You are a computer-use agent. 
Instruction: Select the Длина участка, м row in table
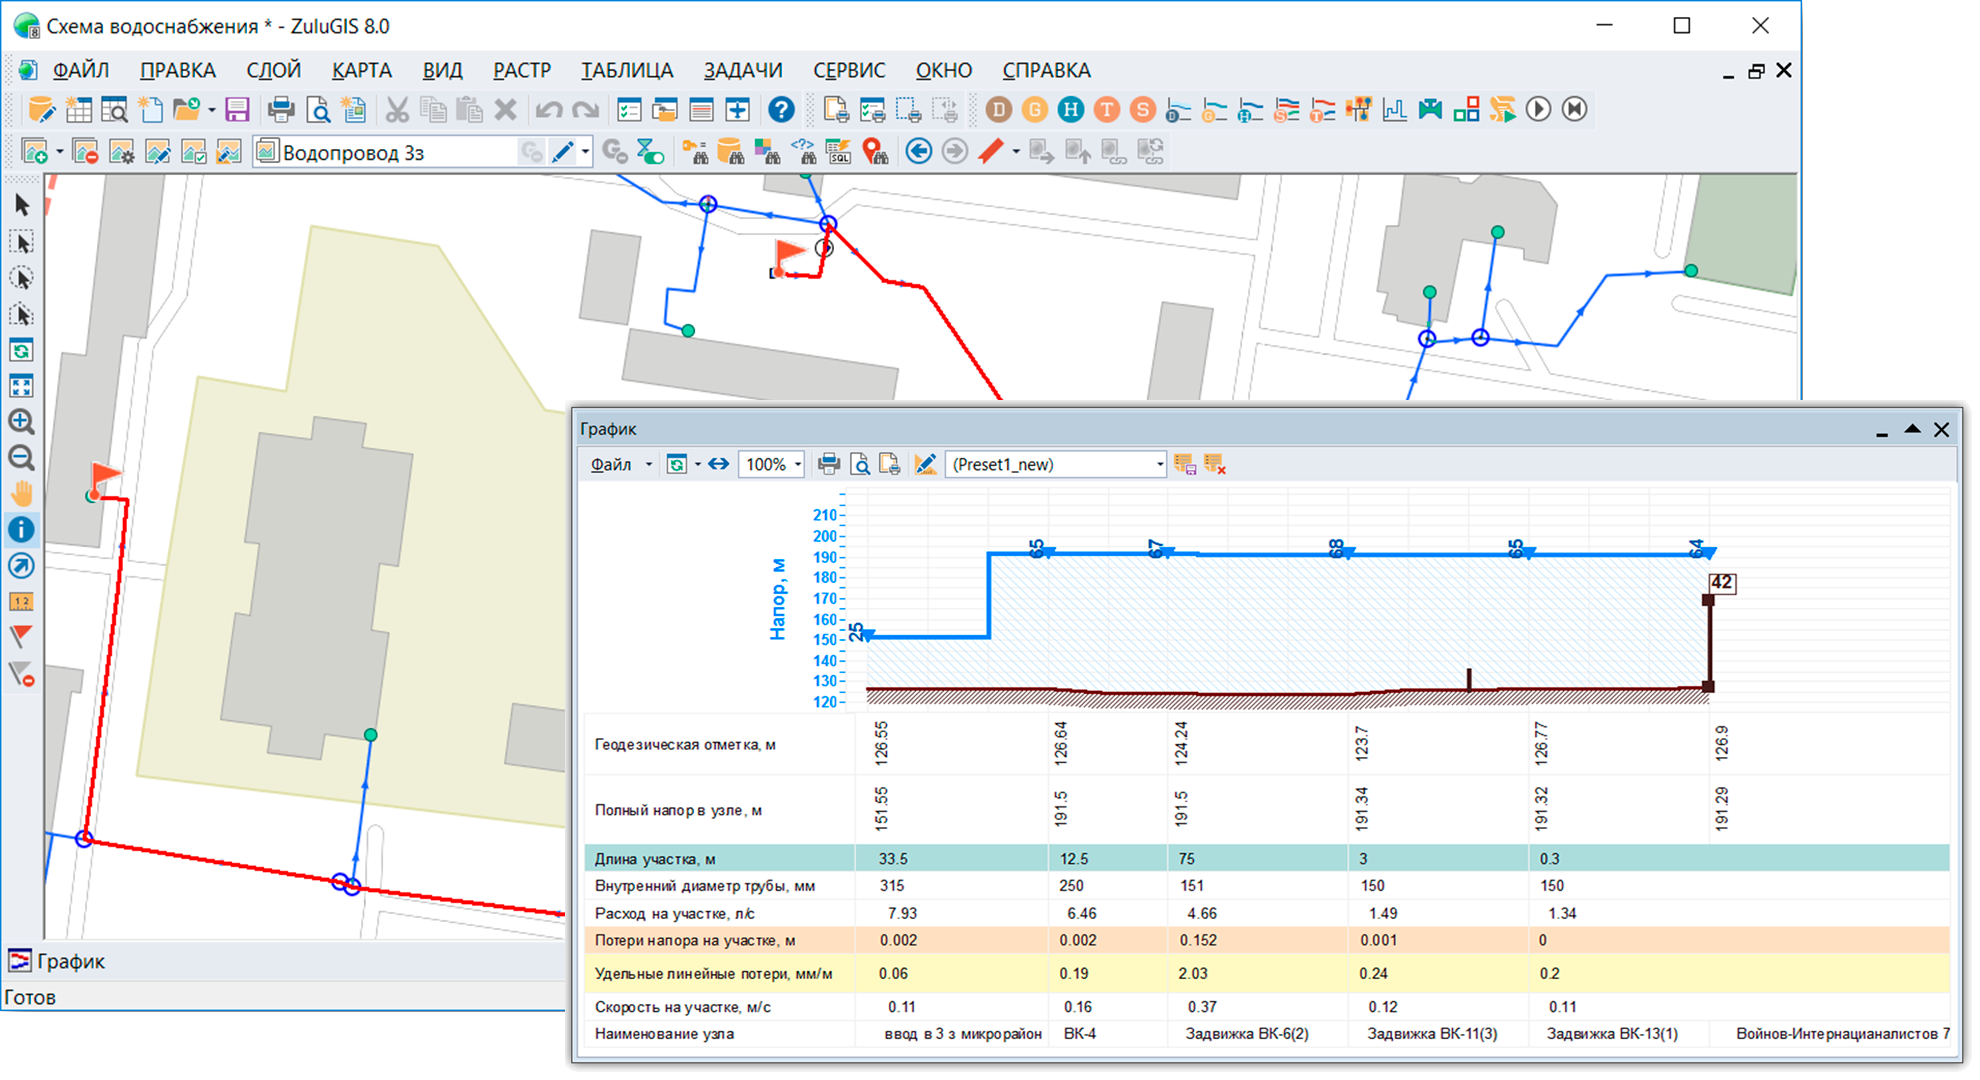coord(655,859)
